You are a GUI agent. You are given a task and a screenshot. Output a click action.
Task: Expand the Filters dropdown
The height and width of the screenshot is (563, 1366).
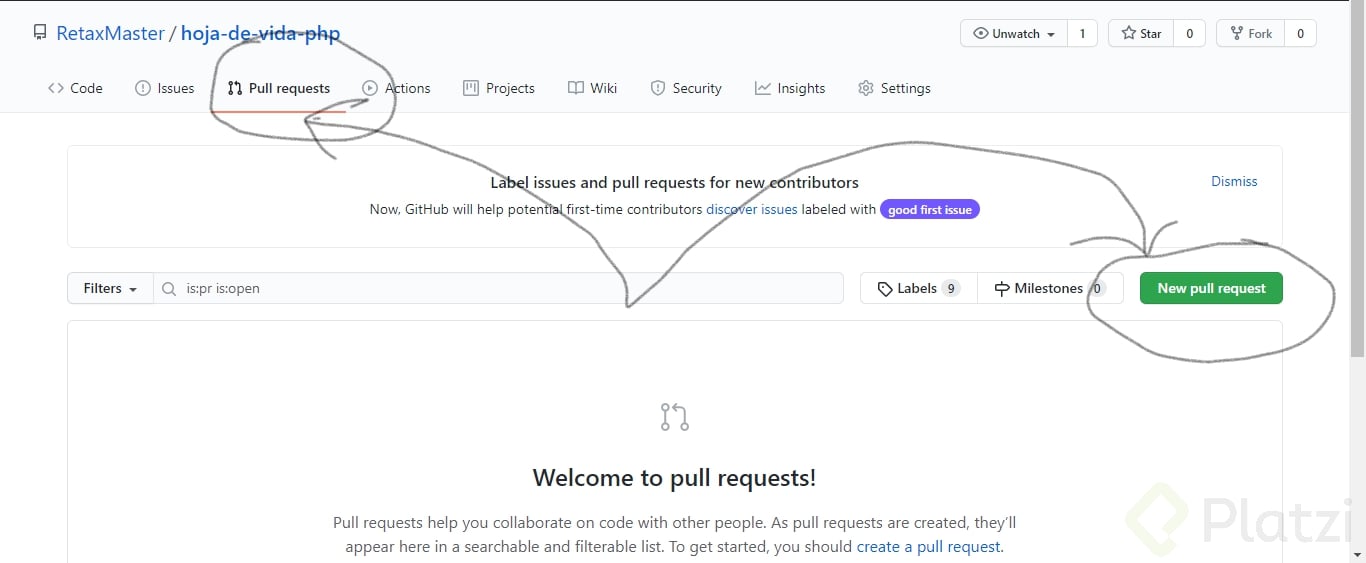pos(110,288)
